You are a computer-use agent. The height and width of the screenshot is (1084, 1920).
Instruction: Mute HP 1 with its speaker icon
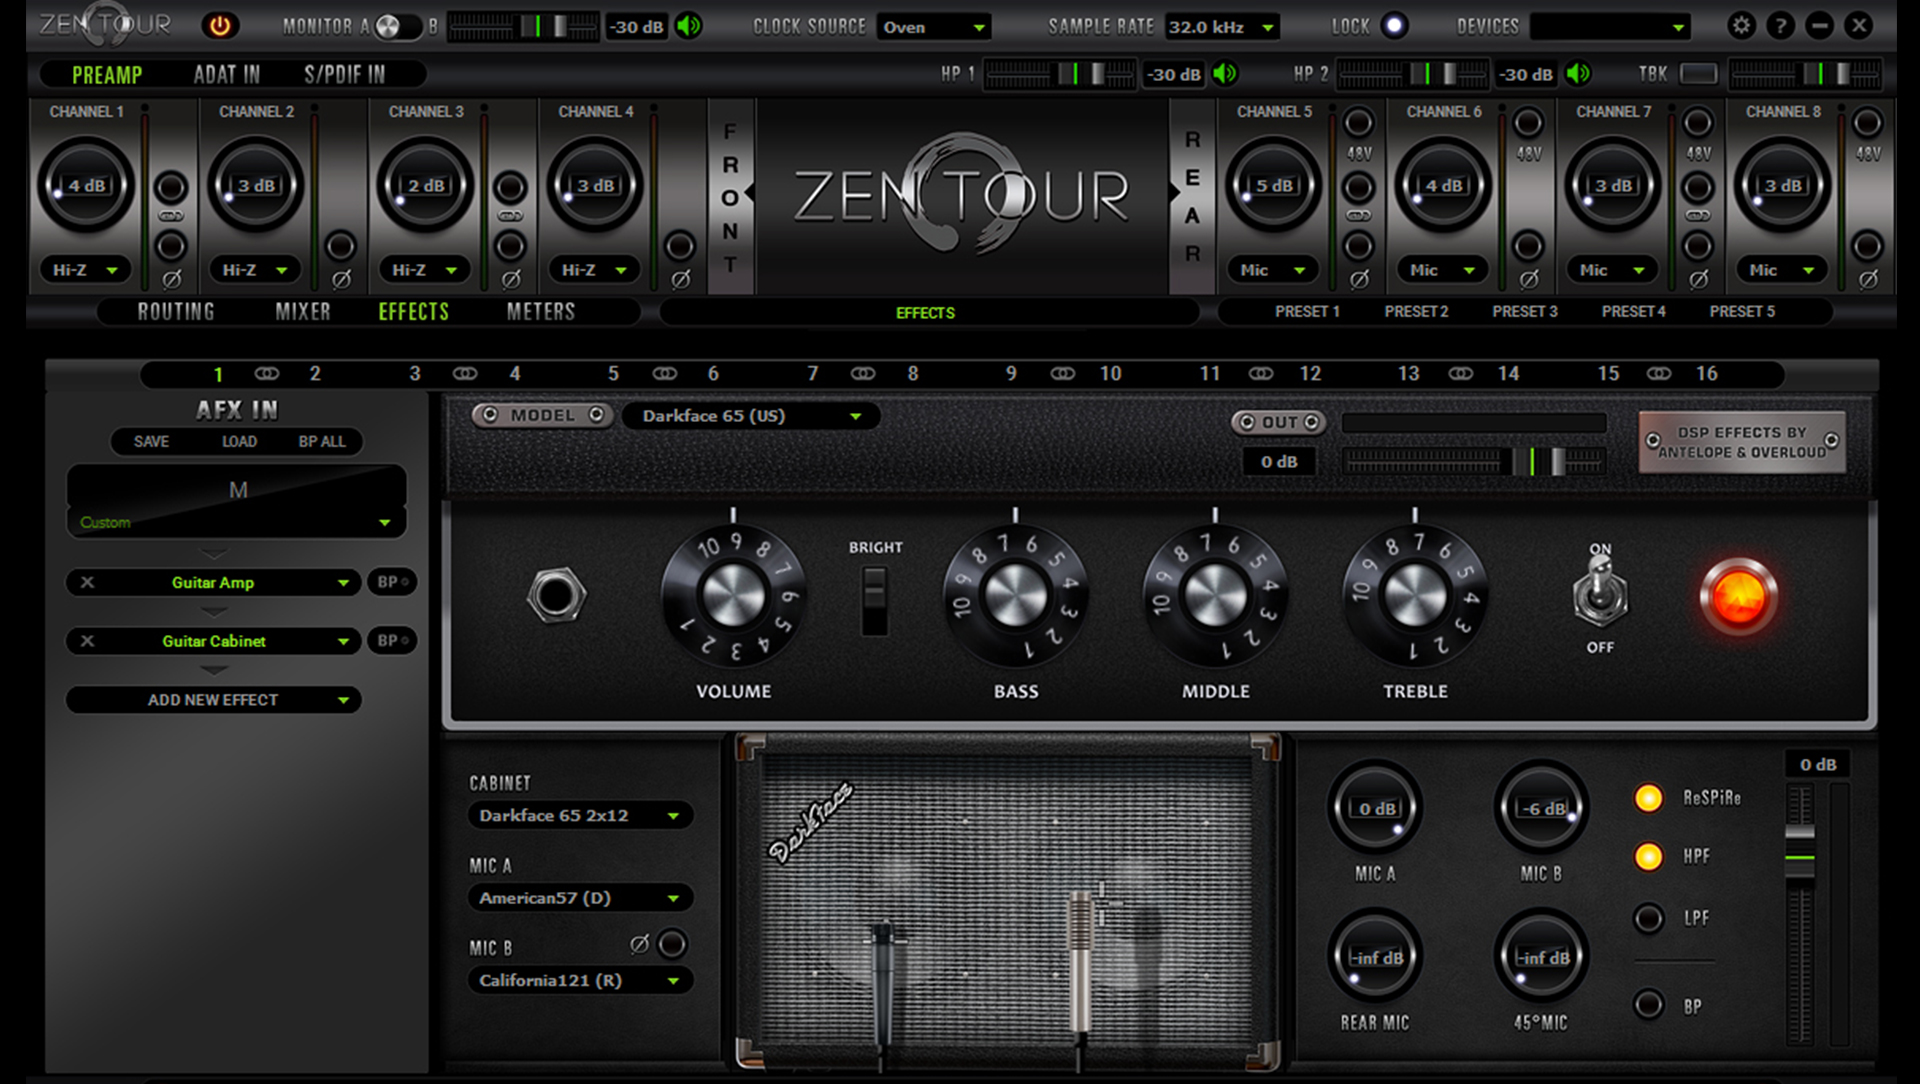coord(1226,74)
